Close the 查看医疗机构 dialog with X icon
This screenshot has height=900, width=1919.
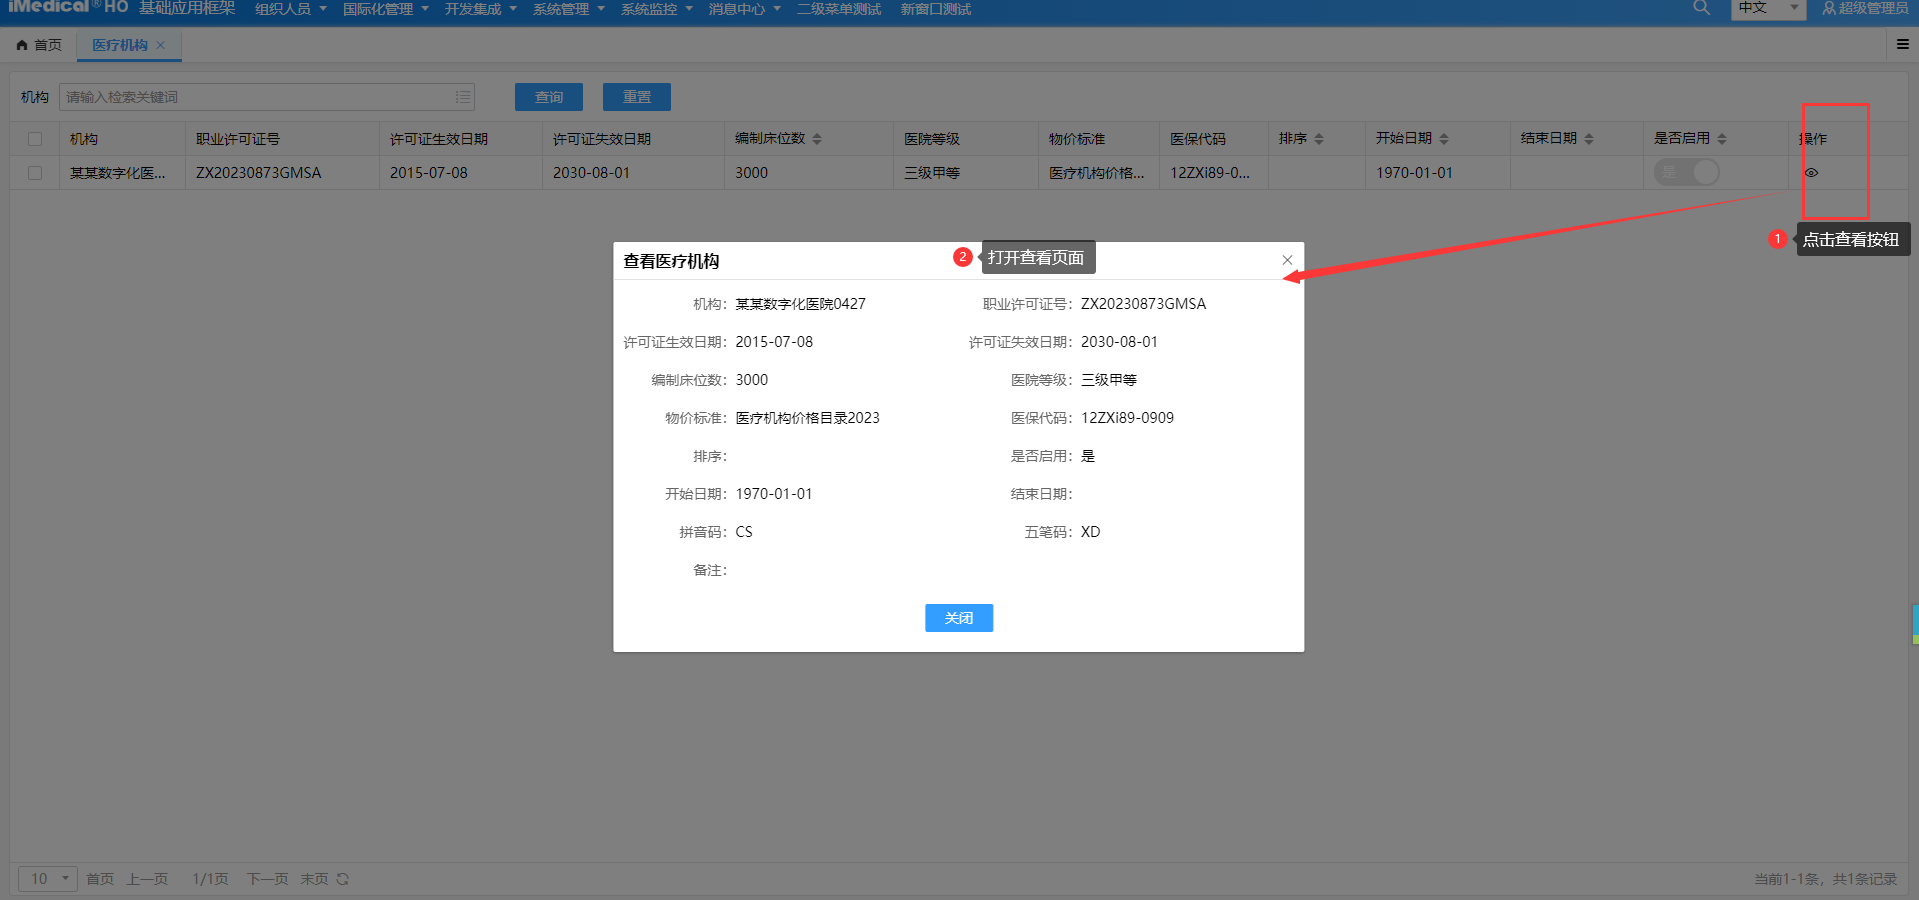(x=1287, y=260)
